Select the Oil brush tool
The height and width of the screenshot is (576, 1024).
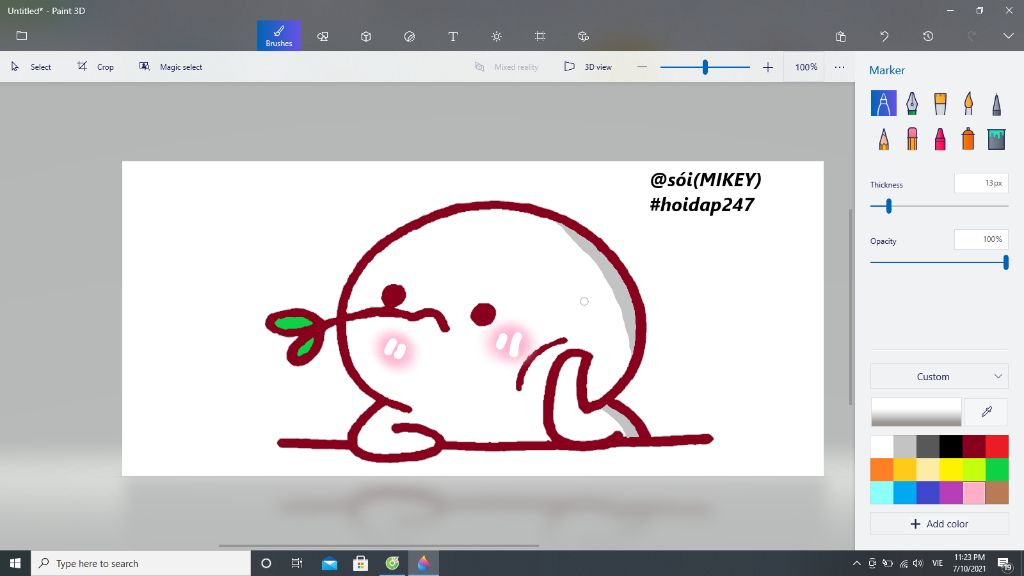tap(940, 102)
